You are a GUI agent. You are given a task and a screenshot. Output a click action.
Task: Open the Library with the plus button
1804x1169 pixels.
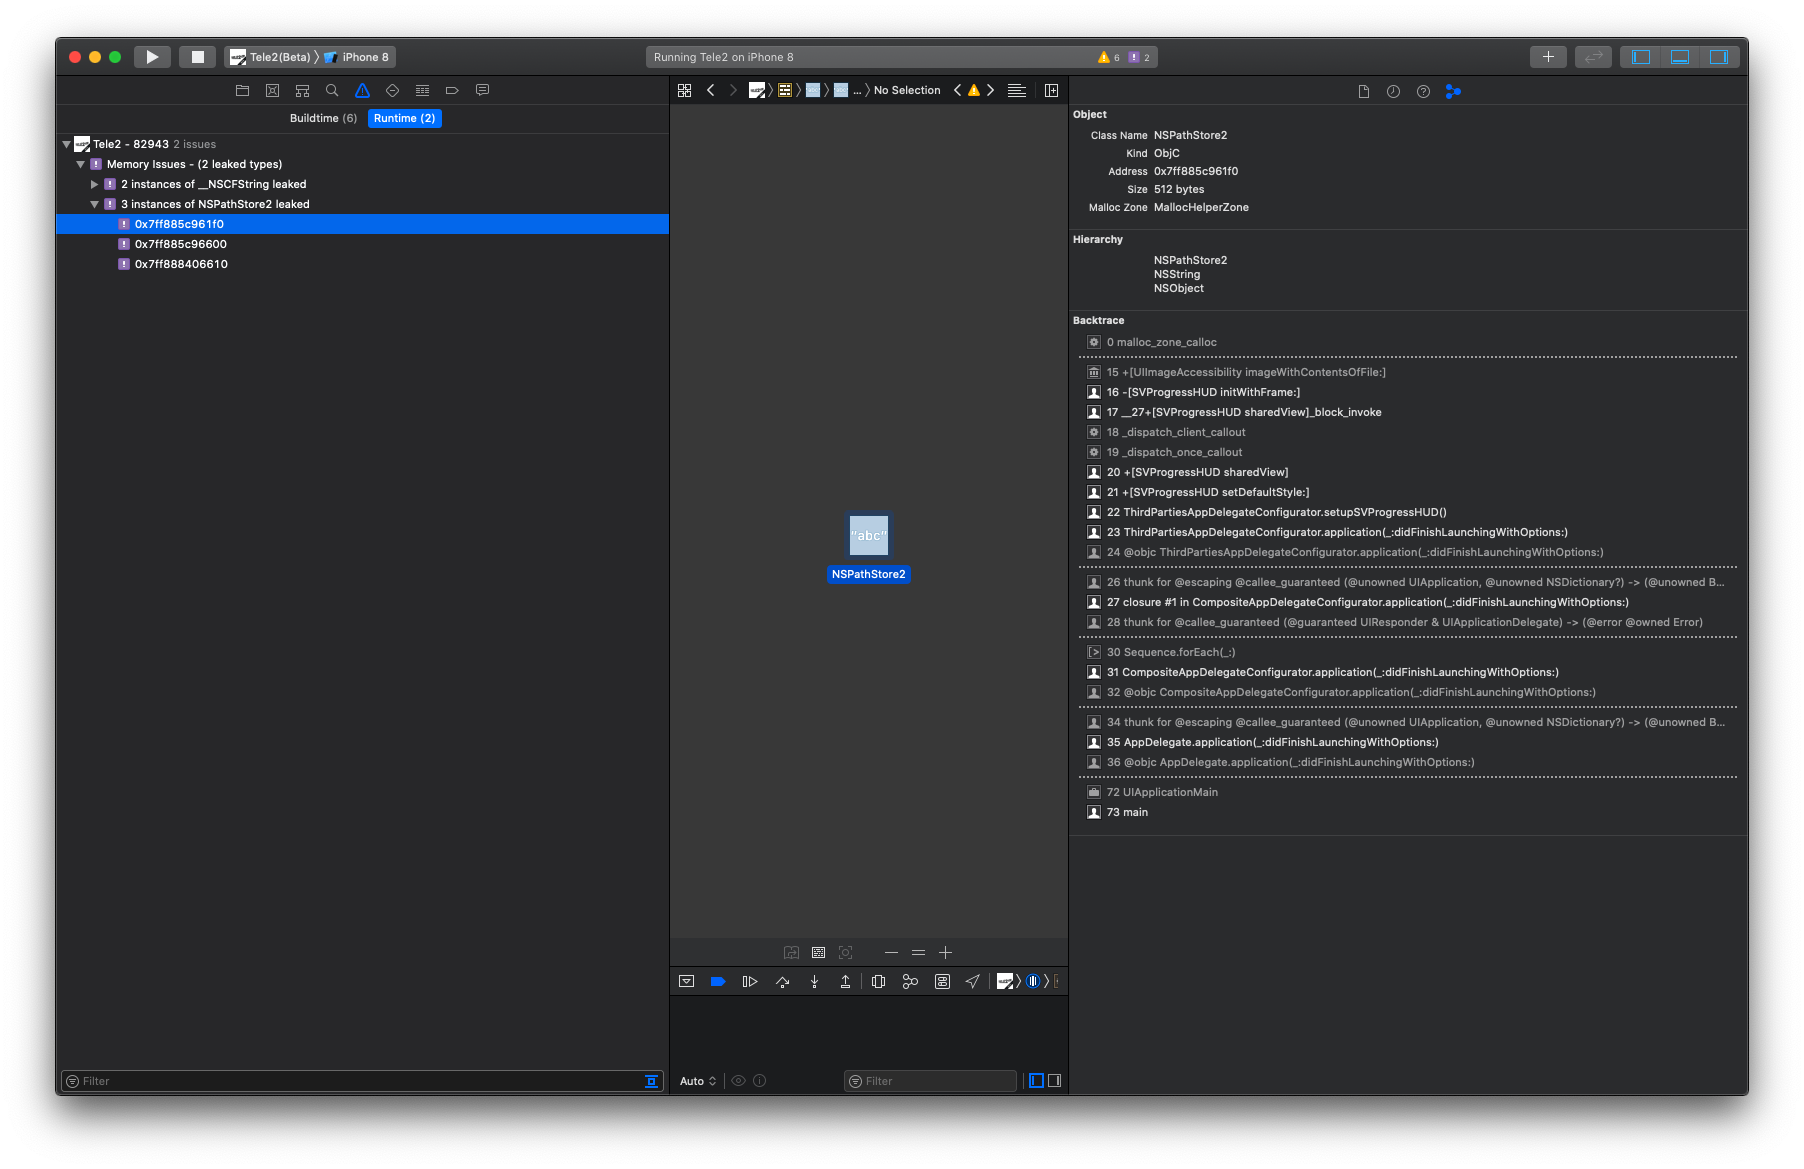[x=1548, y=57]
